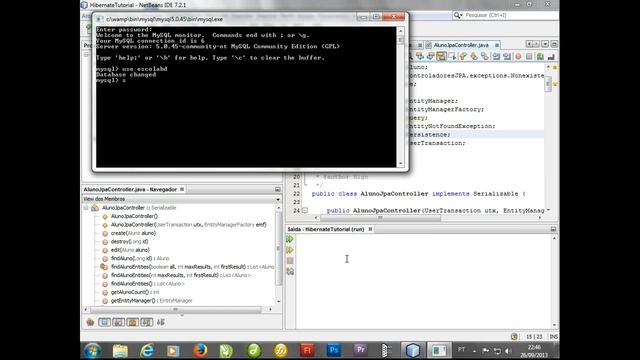Click the Comment code icon
The width and height of the screenshot is (640, 360).
coord(540,56)
